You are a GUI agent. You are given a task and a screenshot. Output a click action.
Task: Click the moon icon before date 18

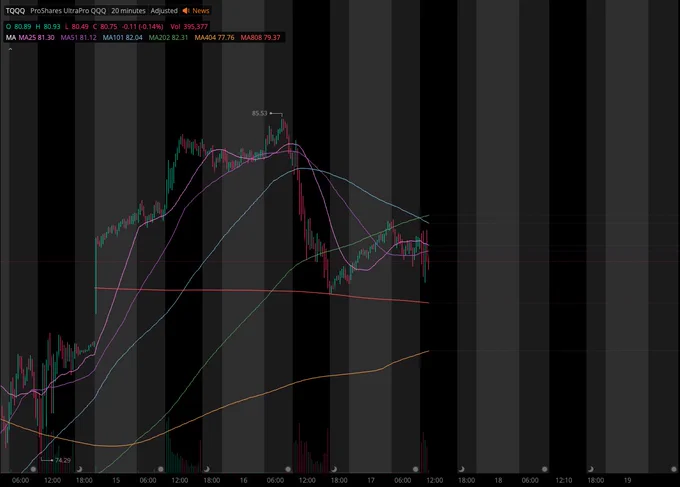461,469
